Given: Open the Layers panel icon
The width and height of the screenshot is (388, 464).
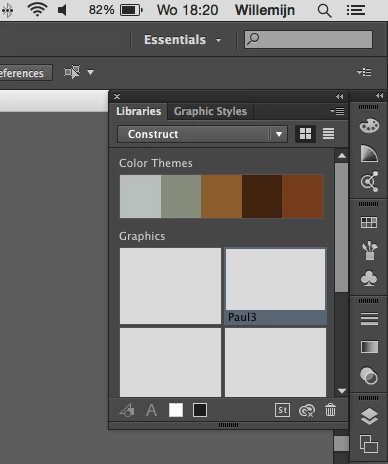Looking at the screenshot, I should pyautogui.click(x=369, y=416).
